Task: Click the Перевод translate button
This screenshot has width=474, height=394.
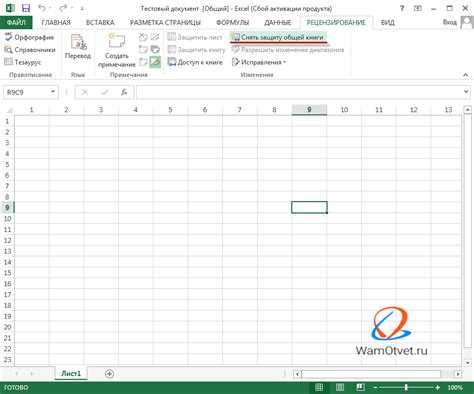Action: [78, 47]
